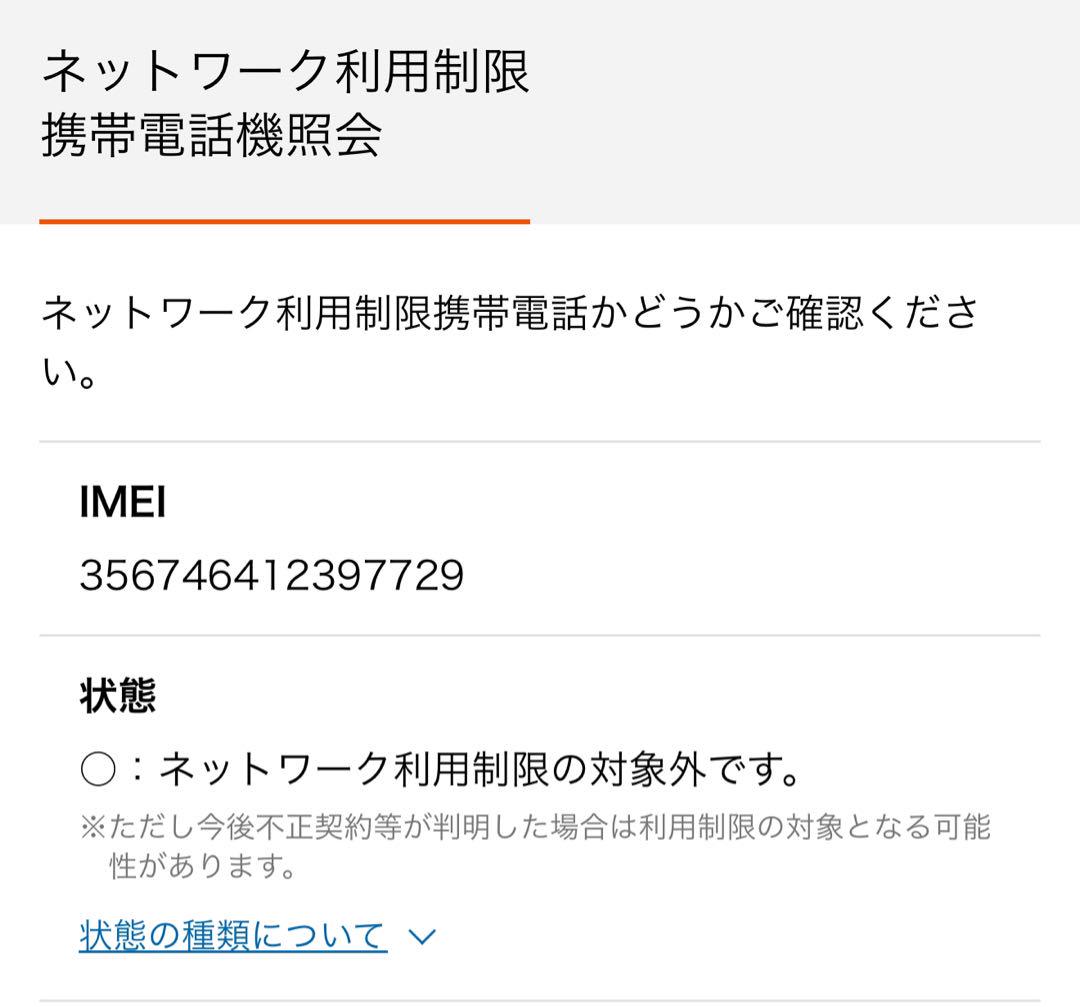Click the title's second line 携帯電話機照会
1080x1007 pixels.
pos(211,135)
